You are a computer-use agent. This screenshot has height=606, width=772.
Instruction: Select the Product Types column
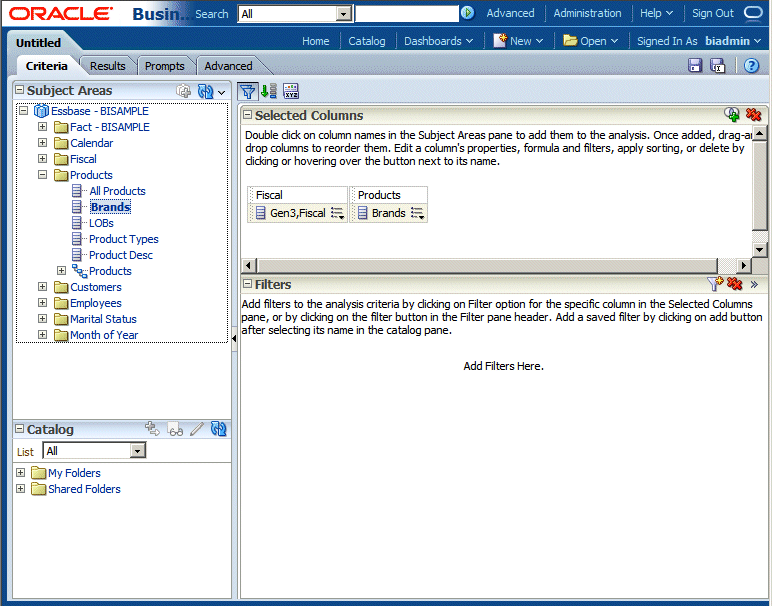124,239
